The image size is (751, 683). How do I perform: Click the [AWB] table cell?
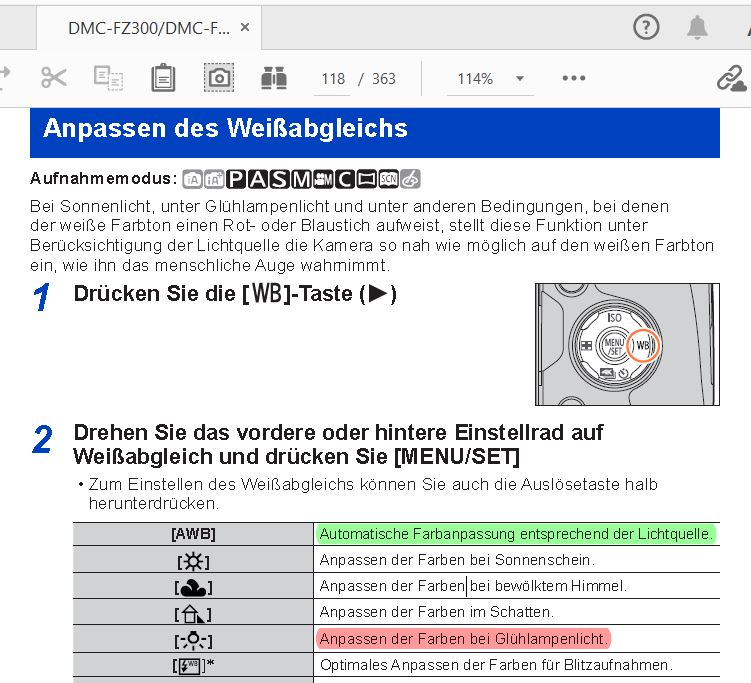pos(193,534)
